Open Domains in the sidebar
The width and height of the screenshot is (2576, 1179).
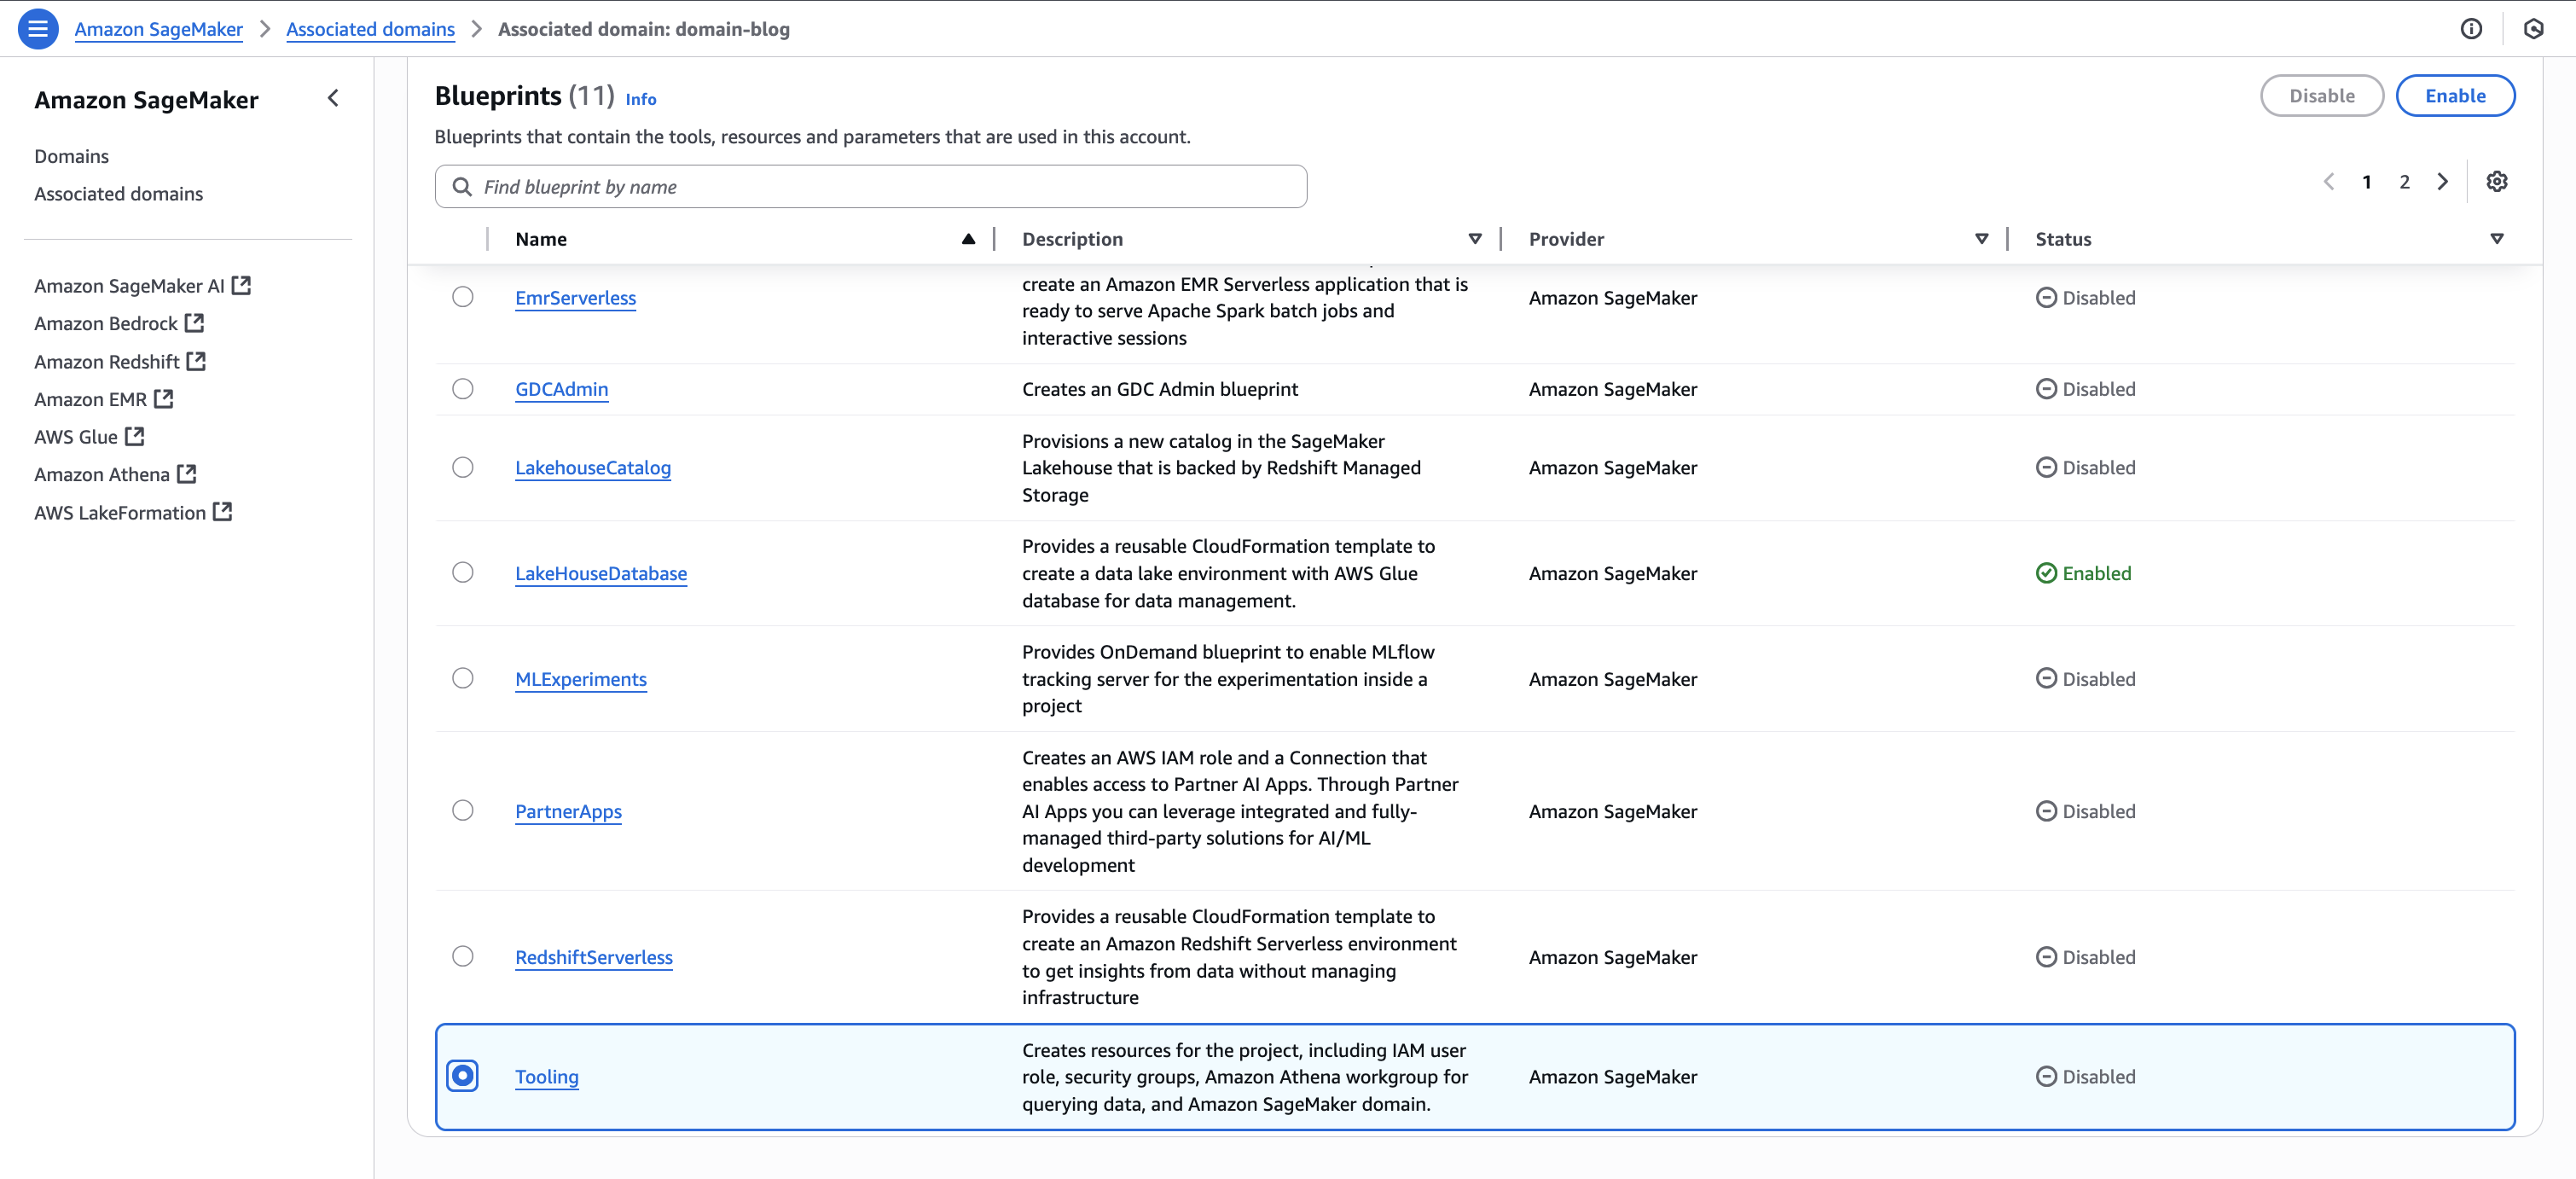tap(71, 156)
